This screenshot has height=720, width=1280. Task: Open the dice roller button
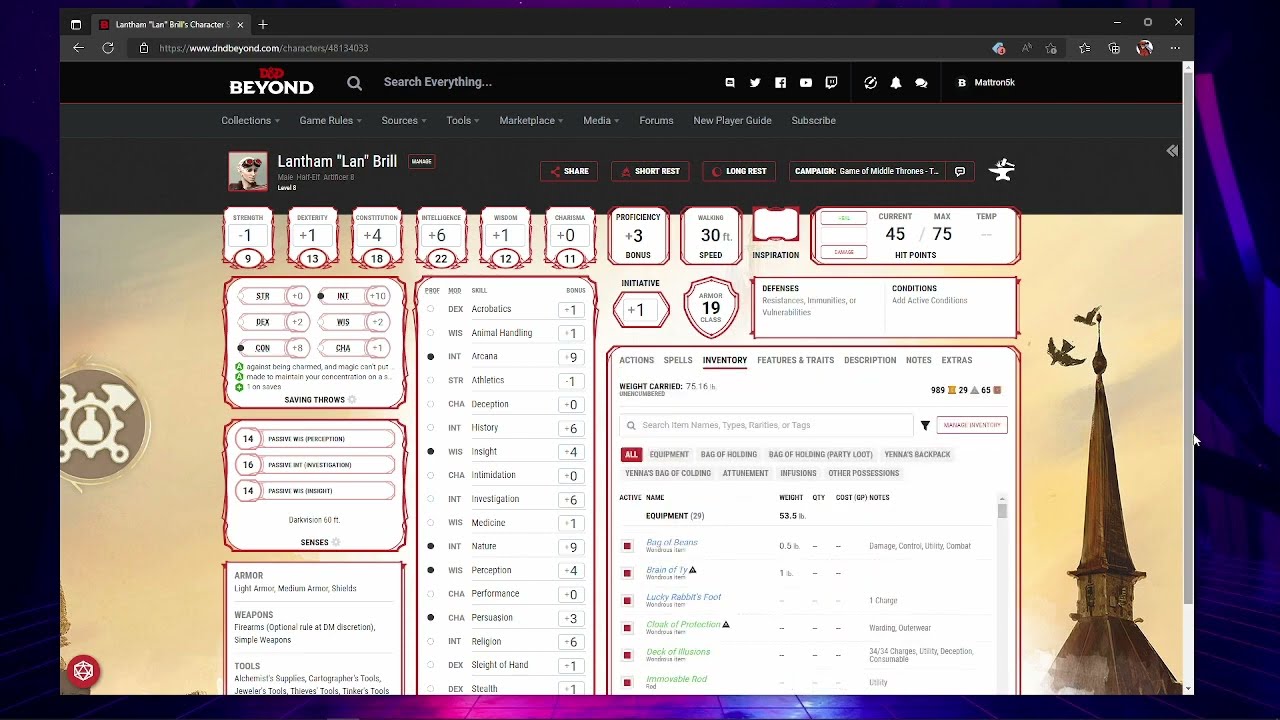(x=83, y=671)
